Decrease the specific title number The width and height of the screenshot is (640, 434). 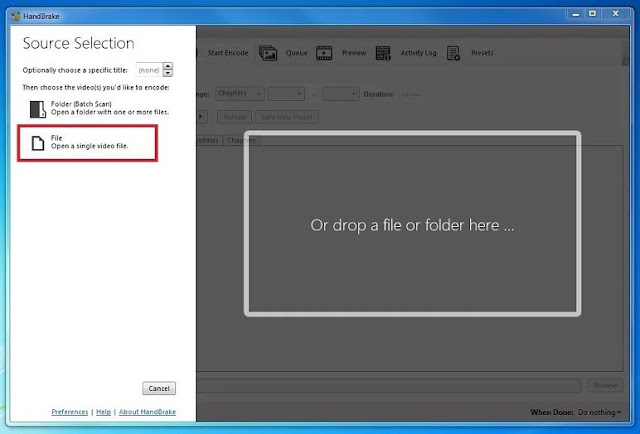(167, 73)
